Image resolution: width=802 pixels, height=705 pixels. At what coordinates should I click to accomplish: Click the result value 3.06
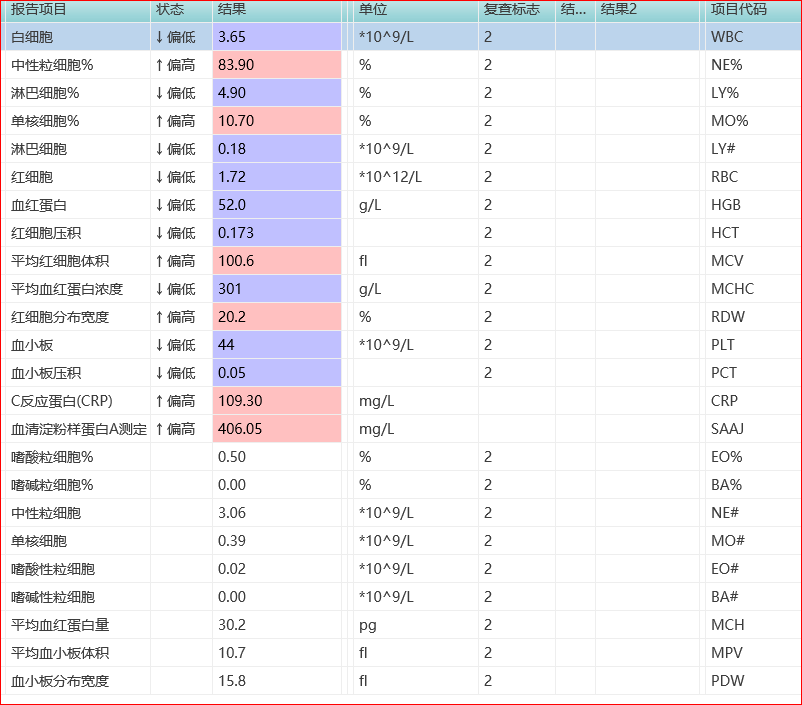click(232, 513)
